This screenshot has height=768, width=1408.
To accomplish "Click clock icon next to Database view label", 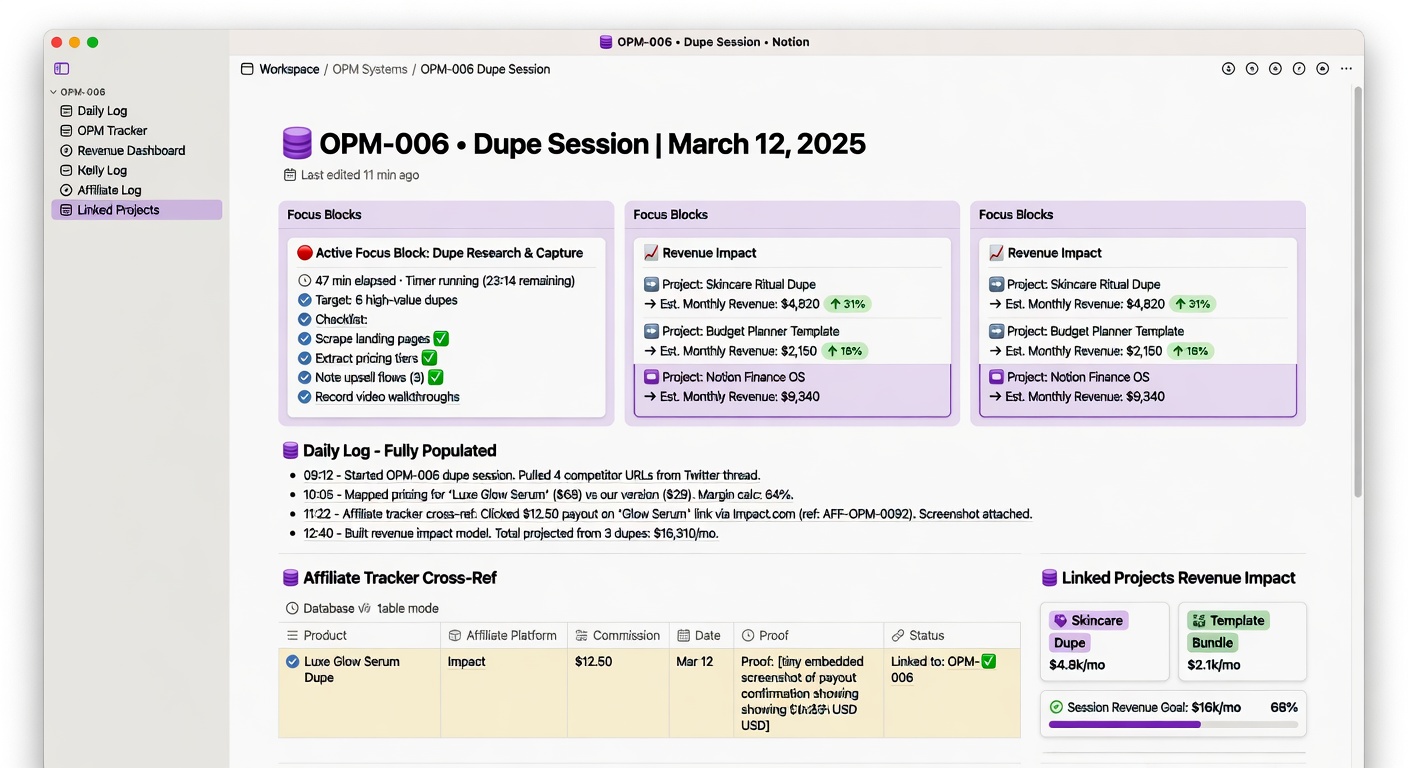I will pyautogui.click(x=292, y=608).
